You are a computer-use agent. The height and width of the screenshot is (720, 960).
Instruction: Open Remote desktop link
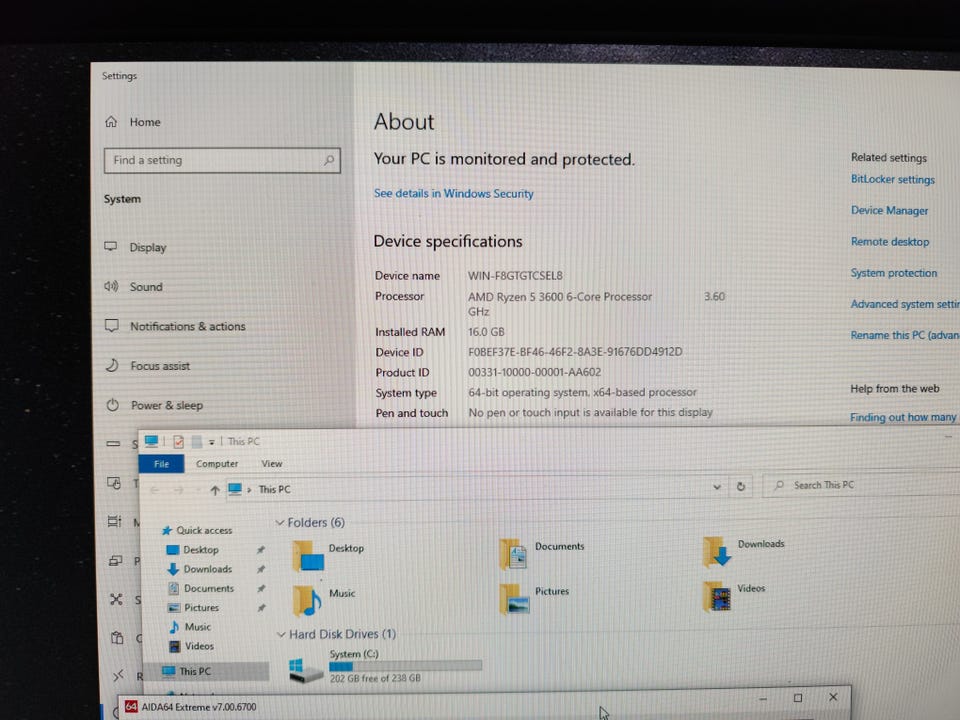[890, 242]
